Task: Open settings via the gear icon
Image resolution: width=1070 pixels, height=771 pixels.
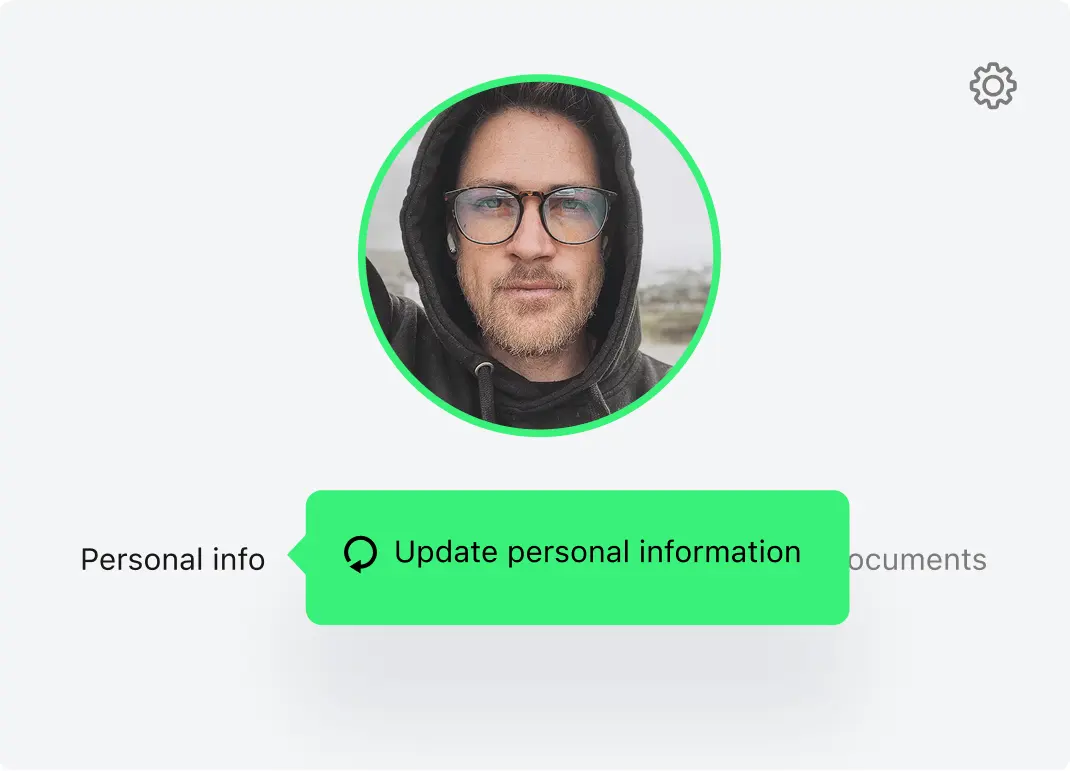Action: coord(993,85)
